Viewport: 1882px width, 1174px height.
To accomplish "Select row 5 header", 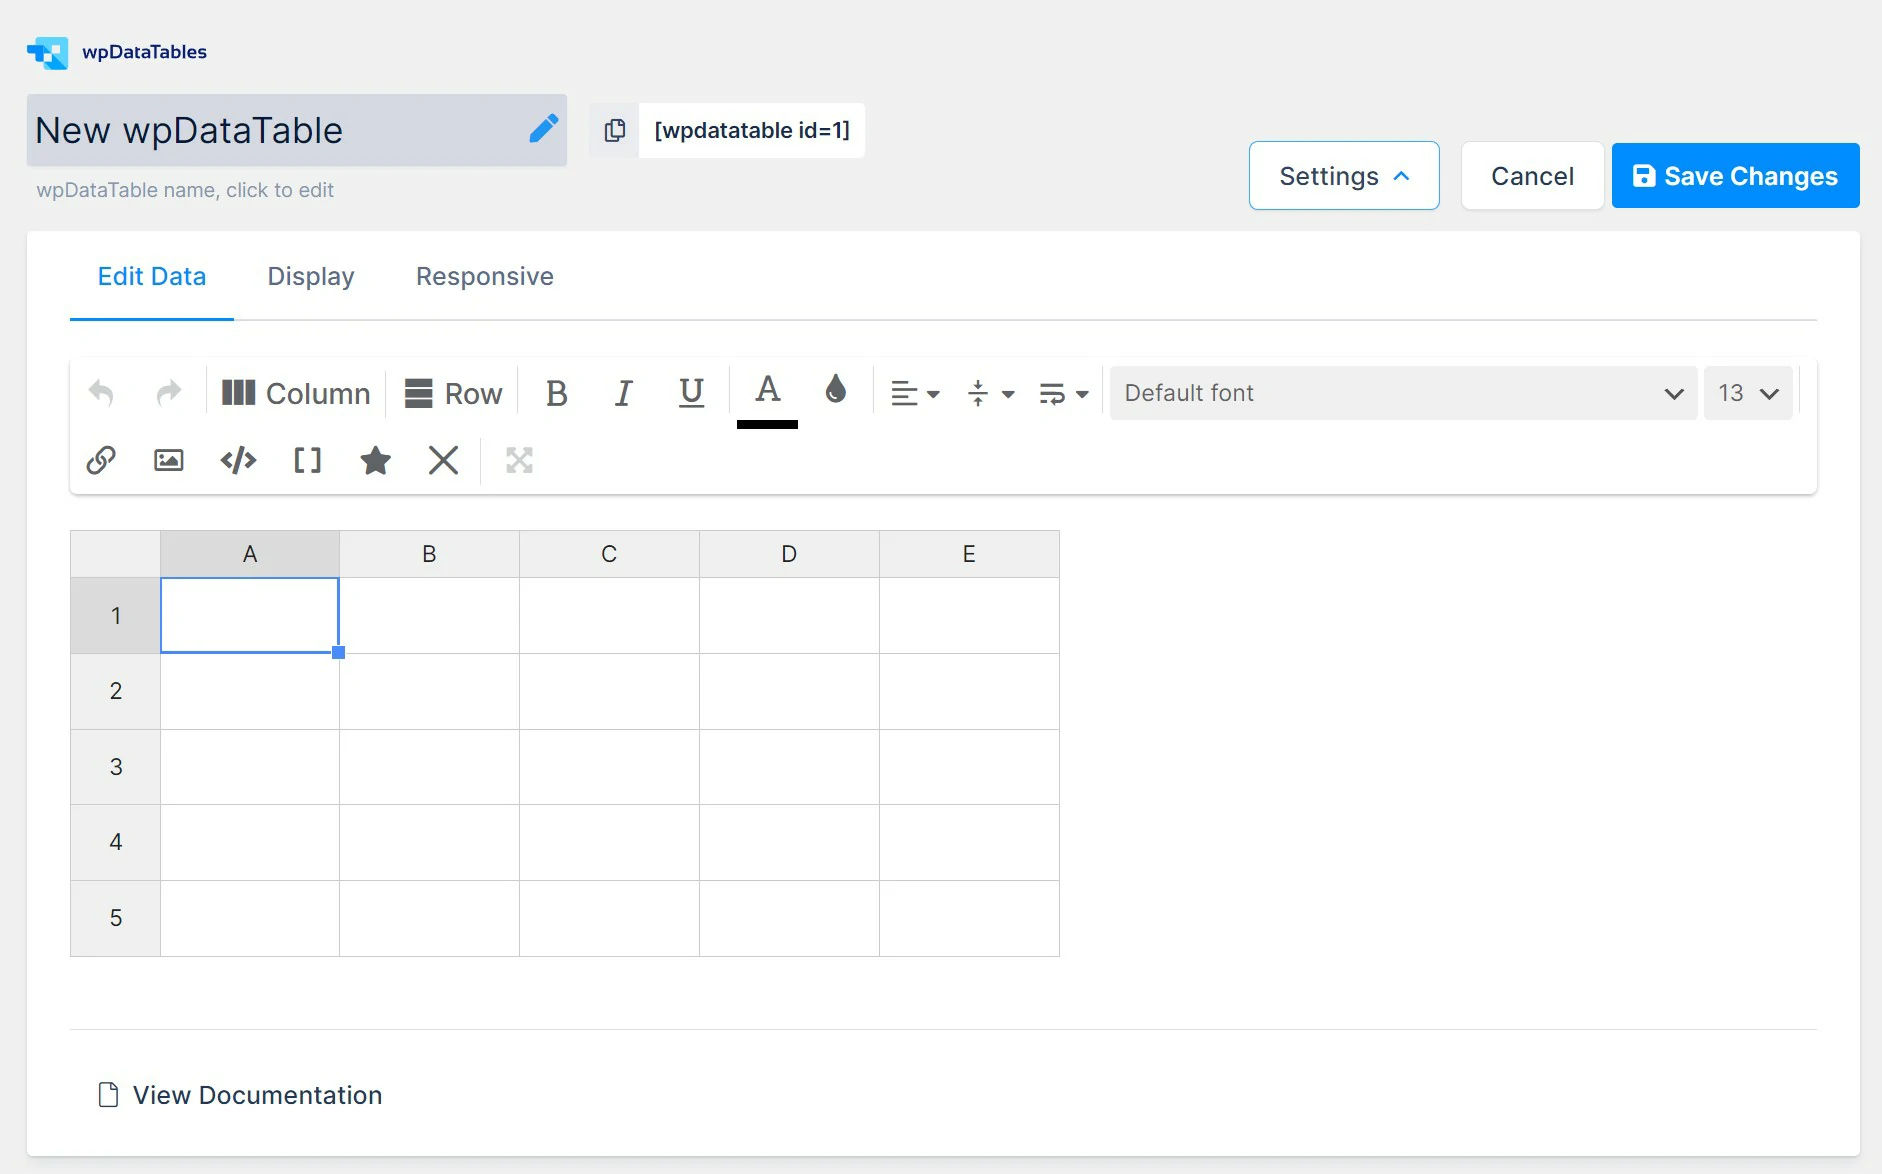I will click(x=116, y=918).
